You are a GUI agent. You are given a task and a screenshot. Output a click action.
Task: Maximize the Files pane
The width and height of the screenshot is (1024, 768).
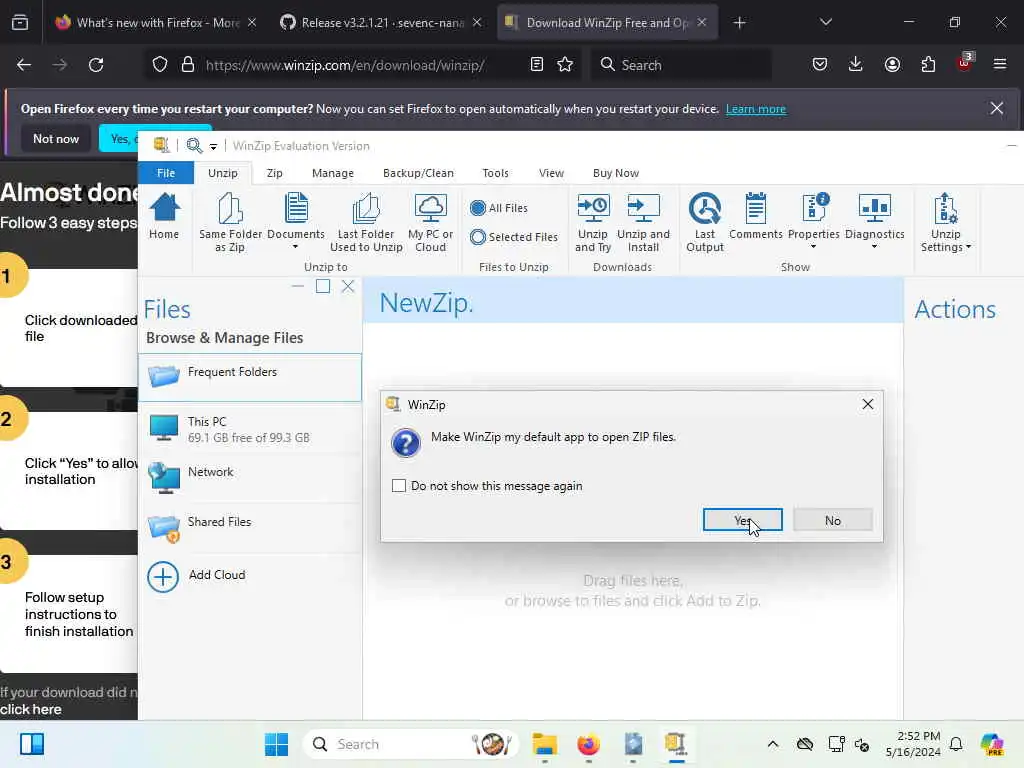click(323, 286)
